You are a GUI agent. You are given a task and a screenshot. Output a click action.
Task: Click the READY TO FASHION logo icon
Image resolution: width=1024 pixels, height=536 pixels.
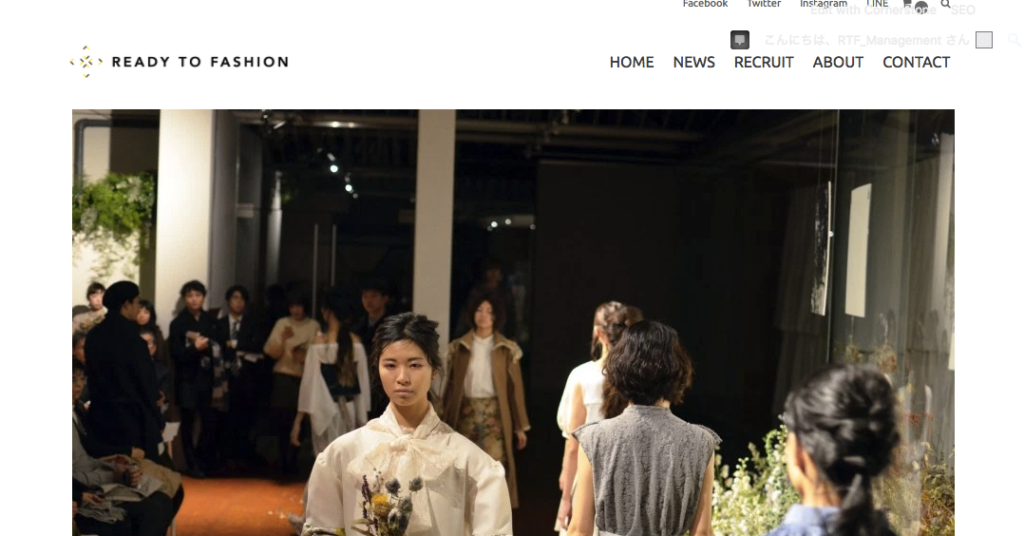point(86,62)
